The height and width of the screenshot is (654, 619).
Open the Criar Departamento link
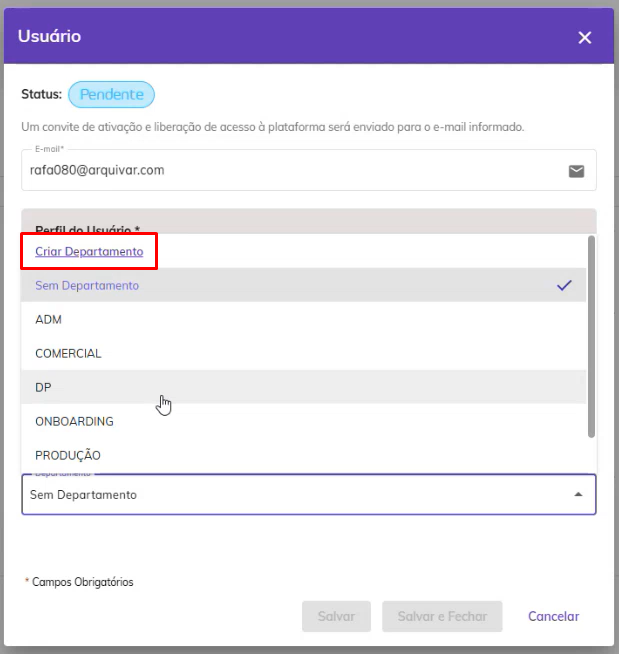click(89, 252)
